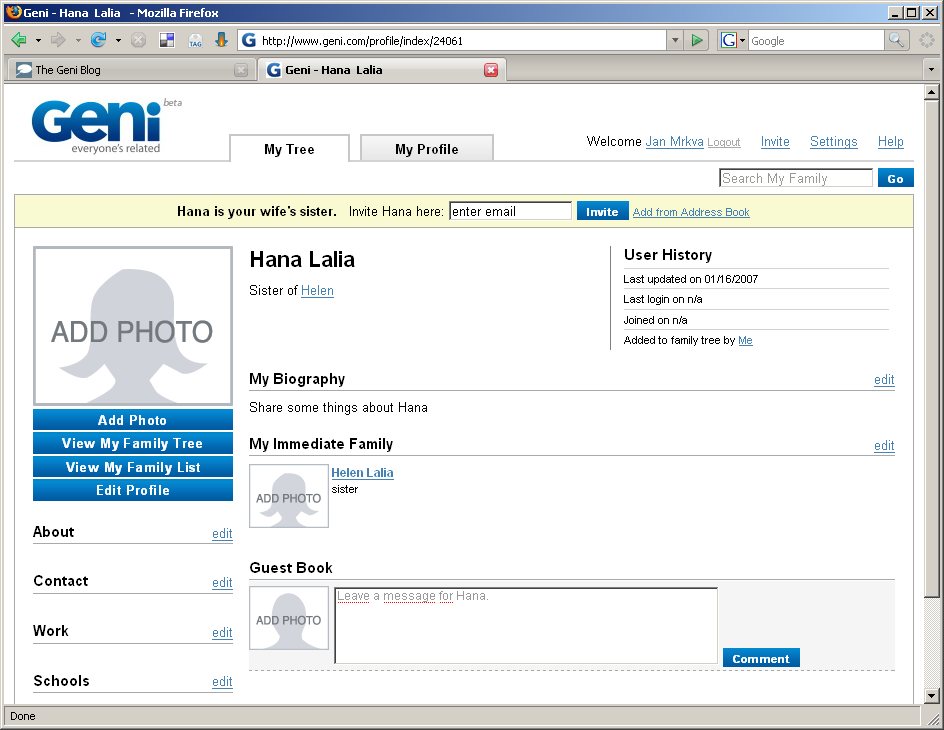Click the Edit Profile button
944x730 pixels.
(133, 490)
